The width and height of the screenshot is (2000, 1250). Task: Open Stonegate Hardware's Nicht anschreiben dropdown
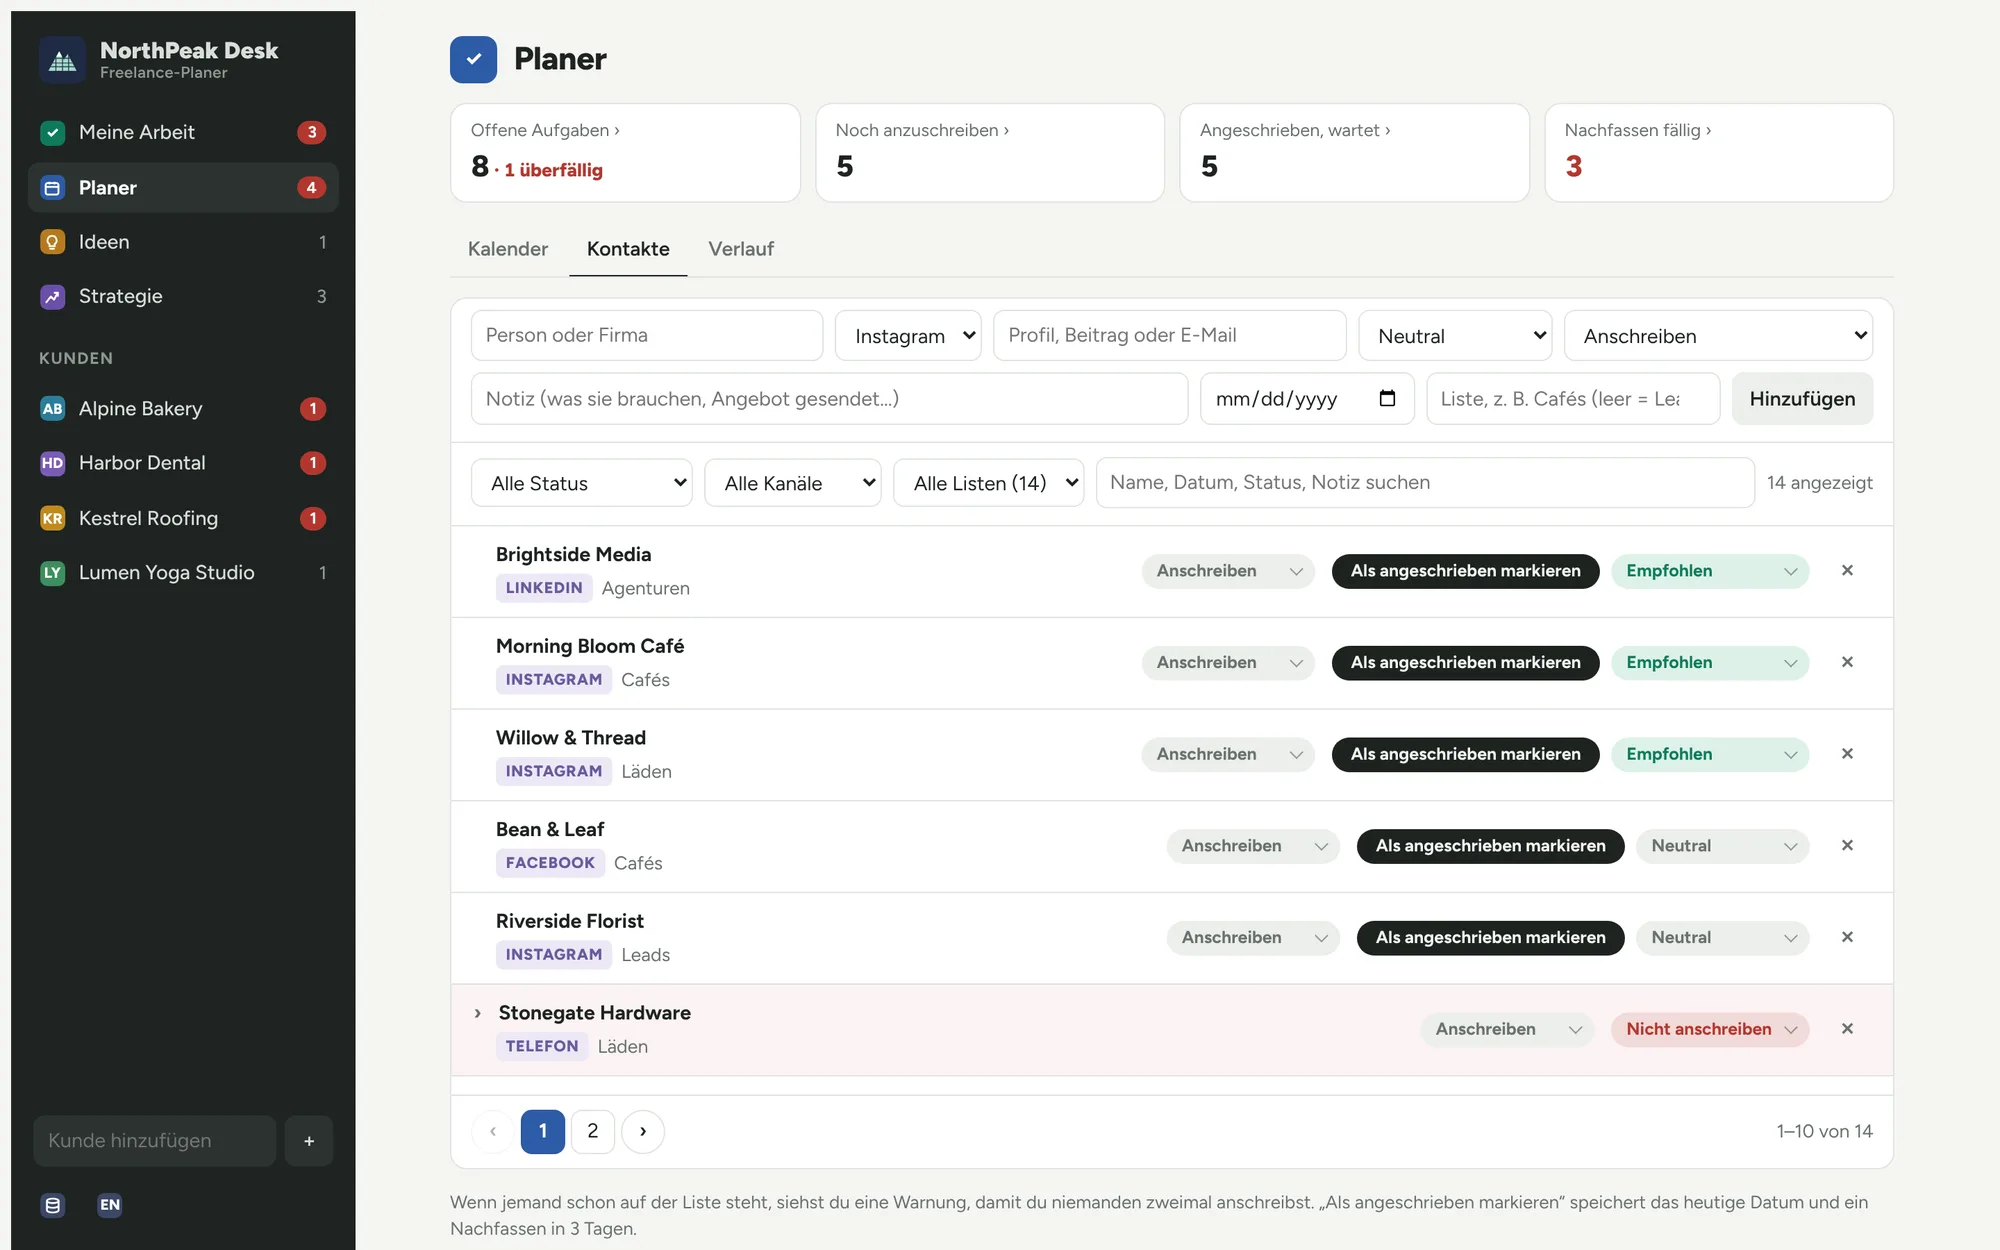click(1710, 1029)
